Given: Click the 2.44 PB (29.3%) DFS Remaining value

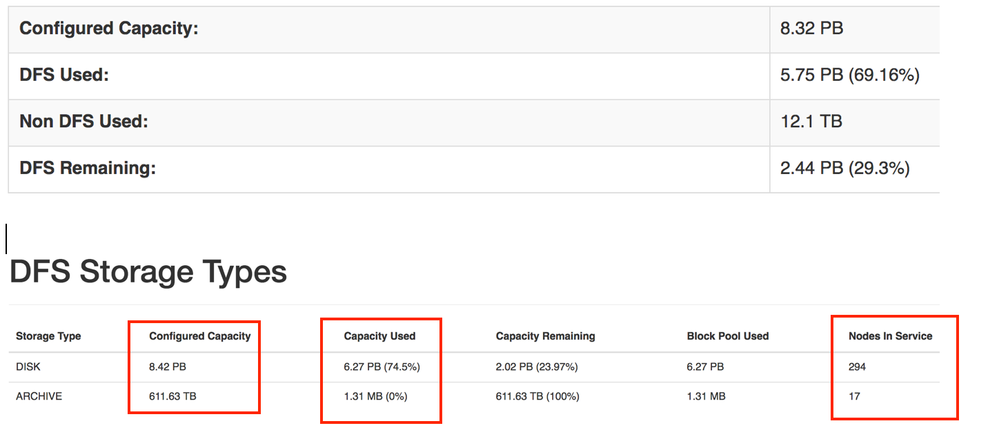Looking at the screenshot, I should (x=844, y=169).
